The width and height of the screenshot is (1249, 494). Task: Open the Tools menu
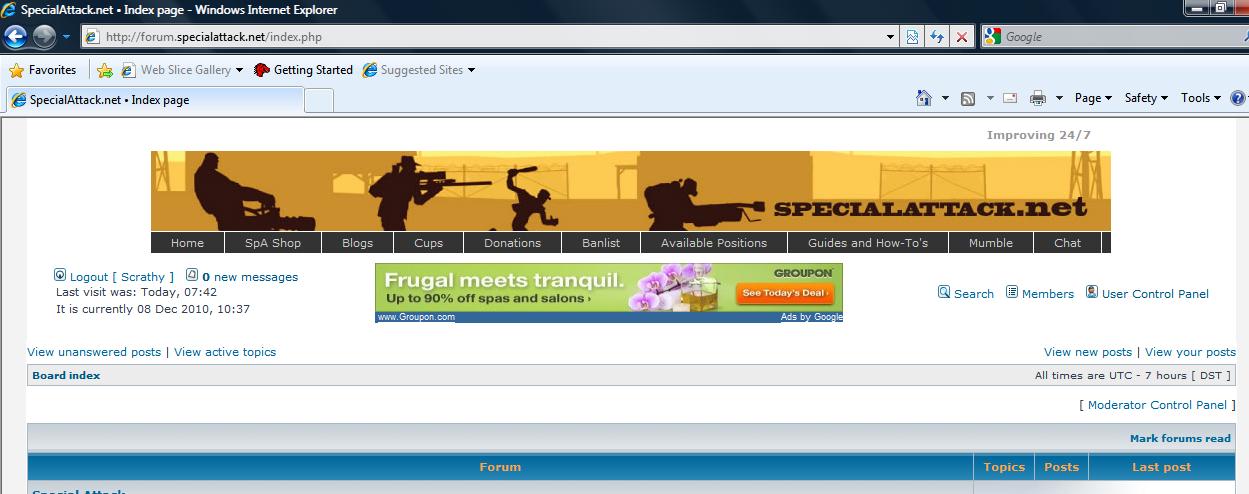(1201, 98)
